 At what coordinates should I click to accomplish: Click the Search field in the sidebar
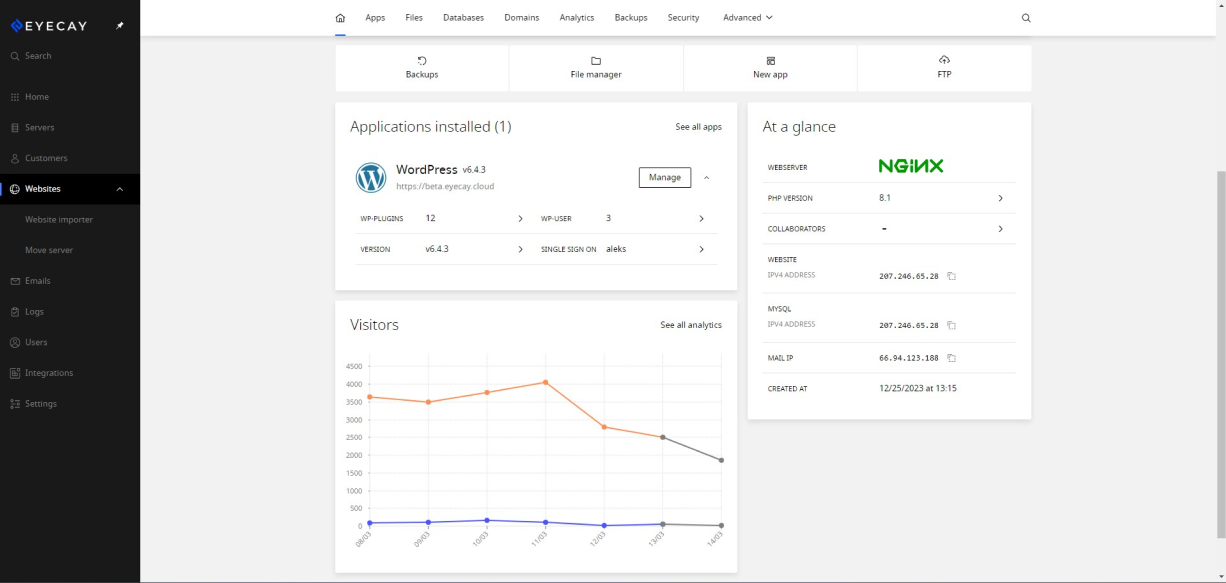point(70,56)
